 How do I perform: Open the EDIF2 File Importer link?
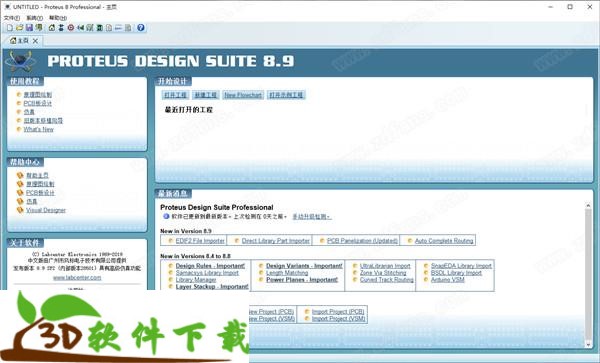pyautogui.click(x=200, y=241)
